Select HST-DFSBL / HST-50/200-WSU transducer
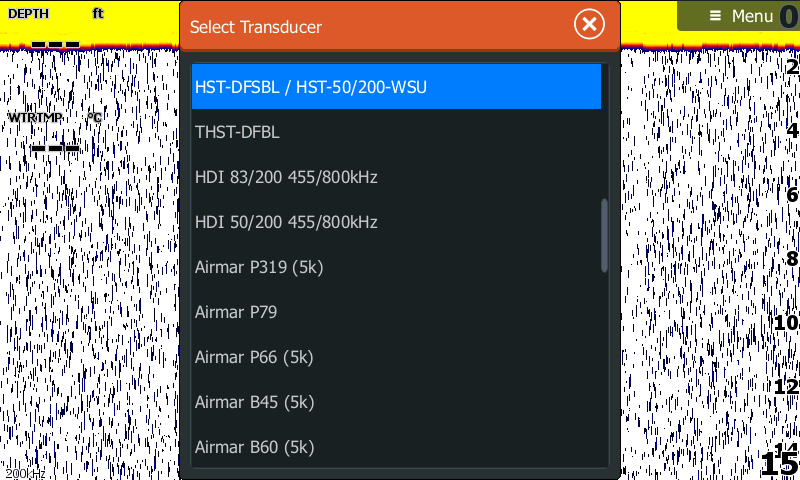The image size is (800, 480). [x=396, y=87]
